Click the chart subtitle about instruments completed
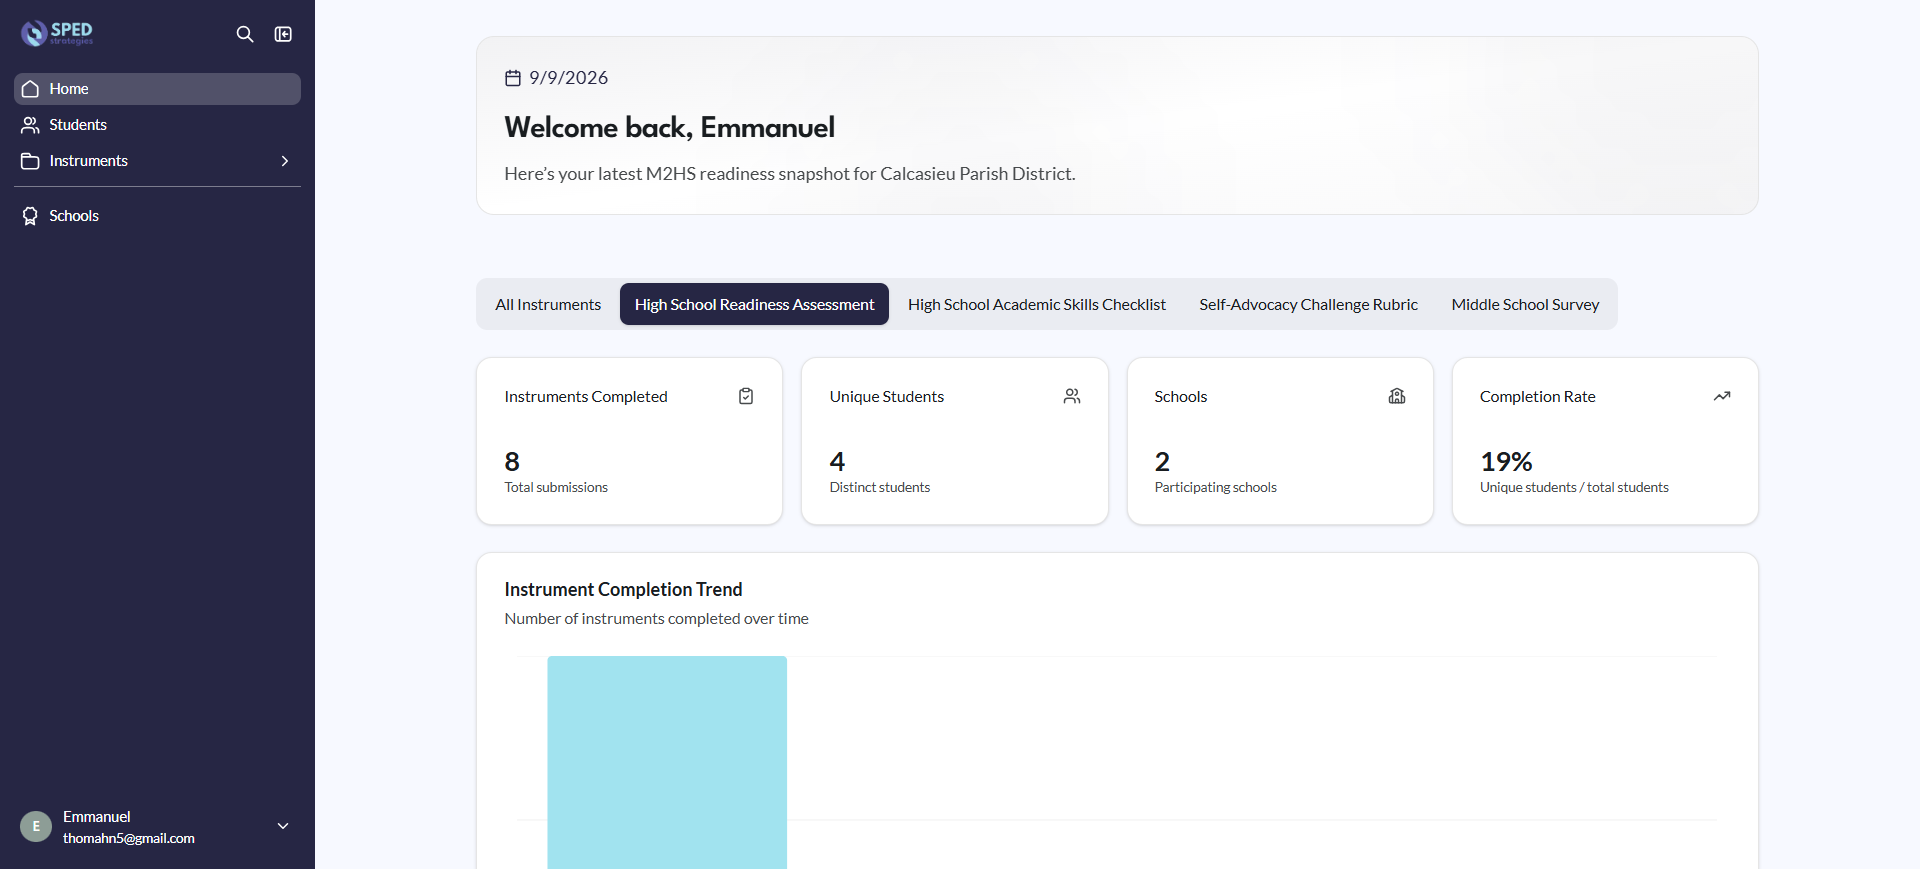This screenshot has height=869, width=1920. click(x=656, y=619)
